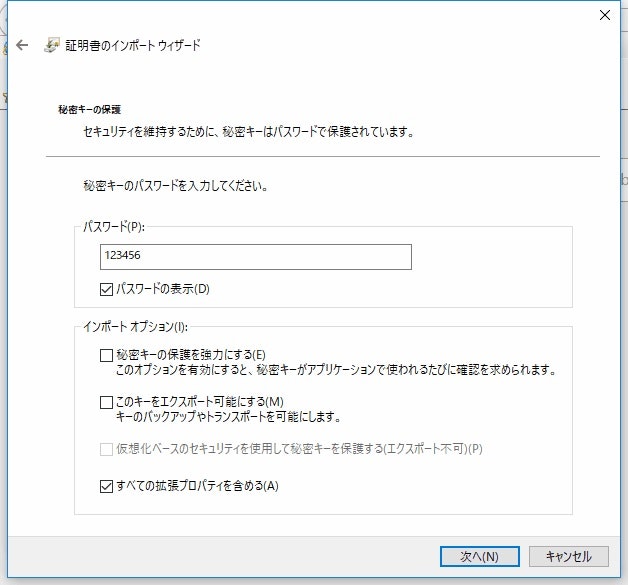
Task: Click the 証明書のインポート ウィザード title text
Action: click(x=133, y=45)
